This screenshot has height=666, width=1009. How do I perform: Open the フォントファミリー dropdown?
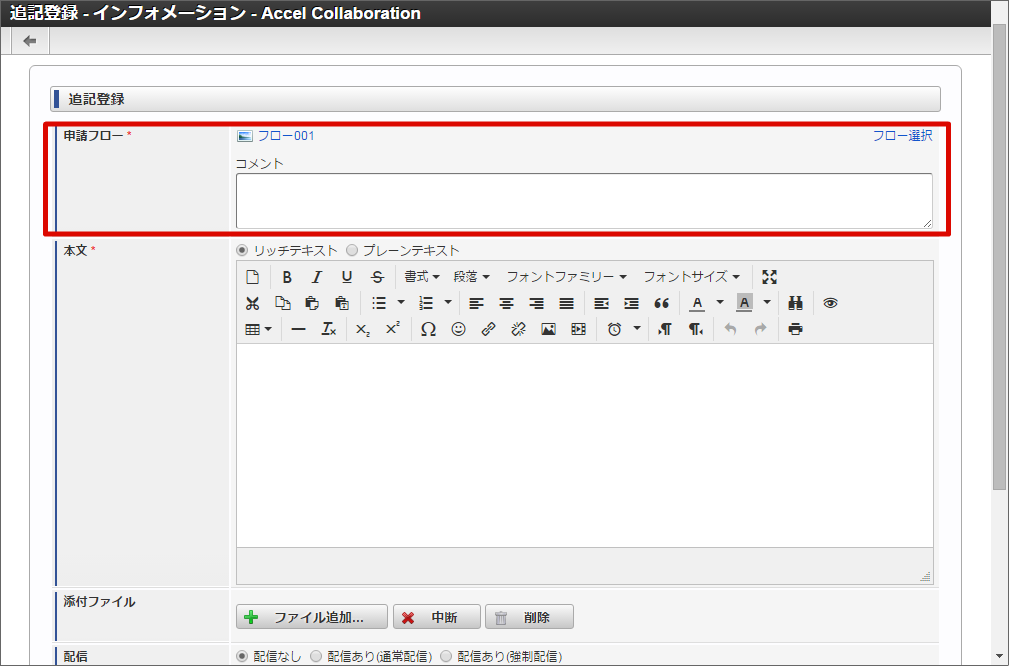pyautogui.click(x=565, y=276)
